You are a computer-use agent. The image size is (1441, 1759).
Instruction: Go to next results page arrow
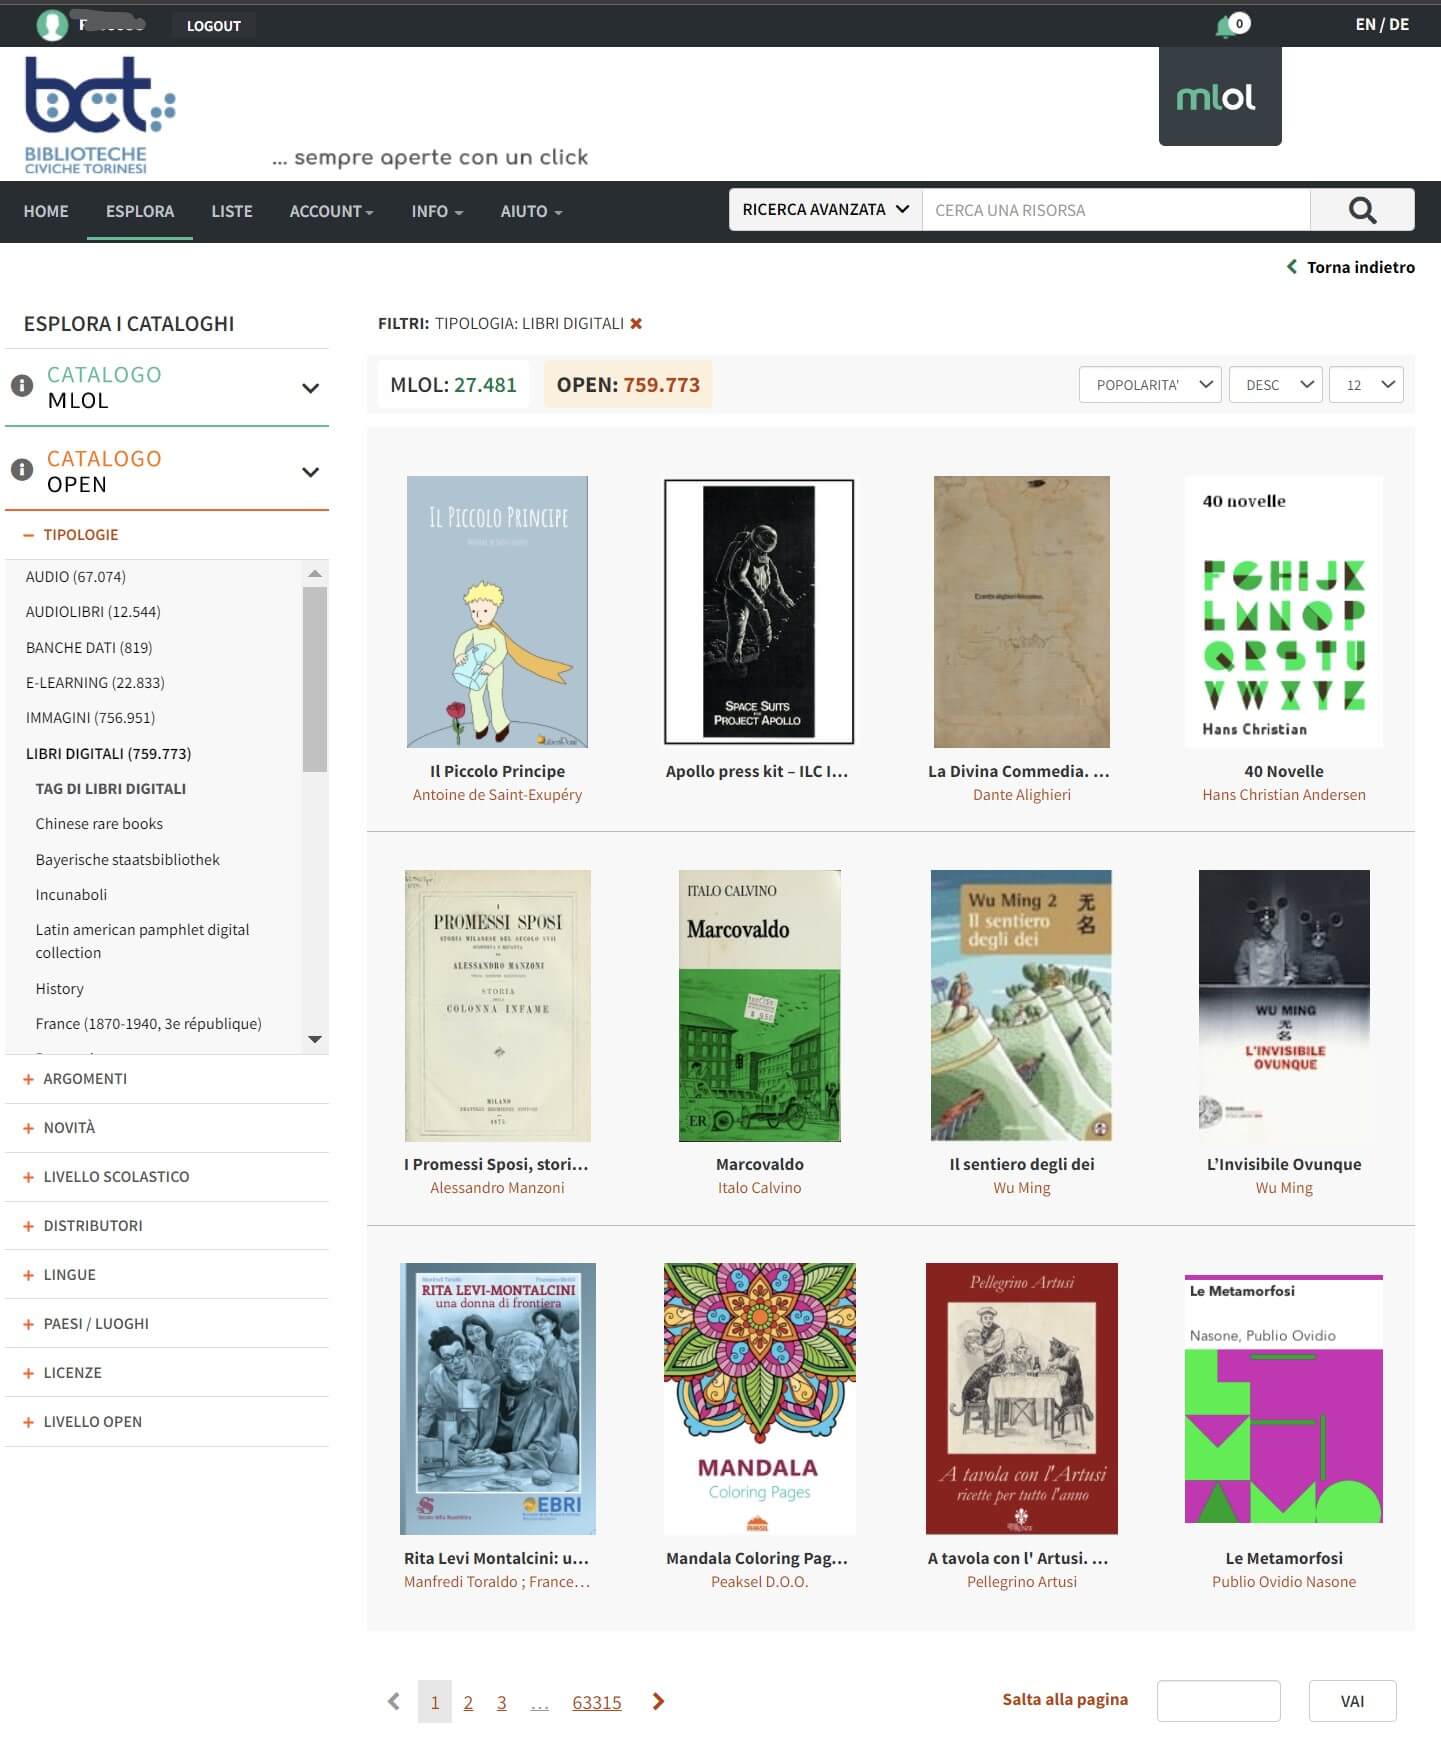point(658,1701)
